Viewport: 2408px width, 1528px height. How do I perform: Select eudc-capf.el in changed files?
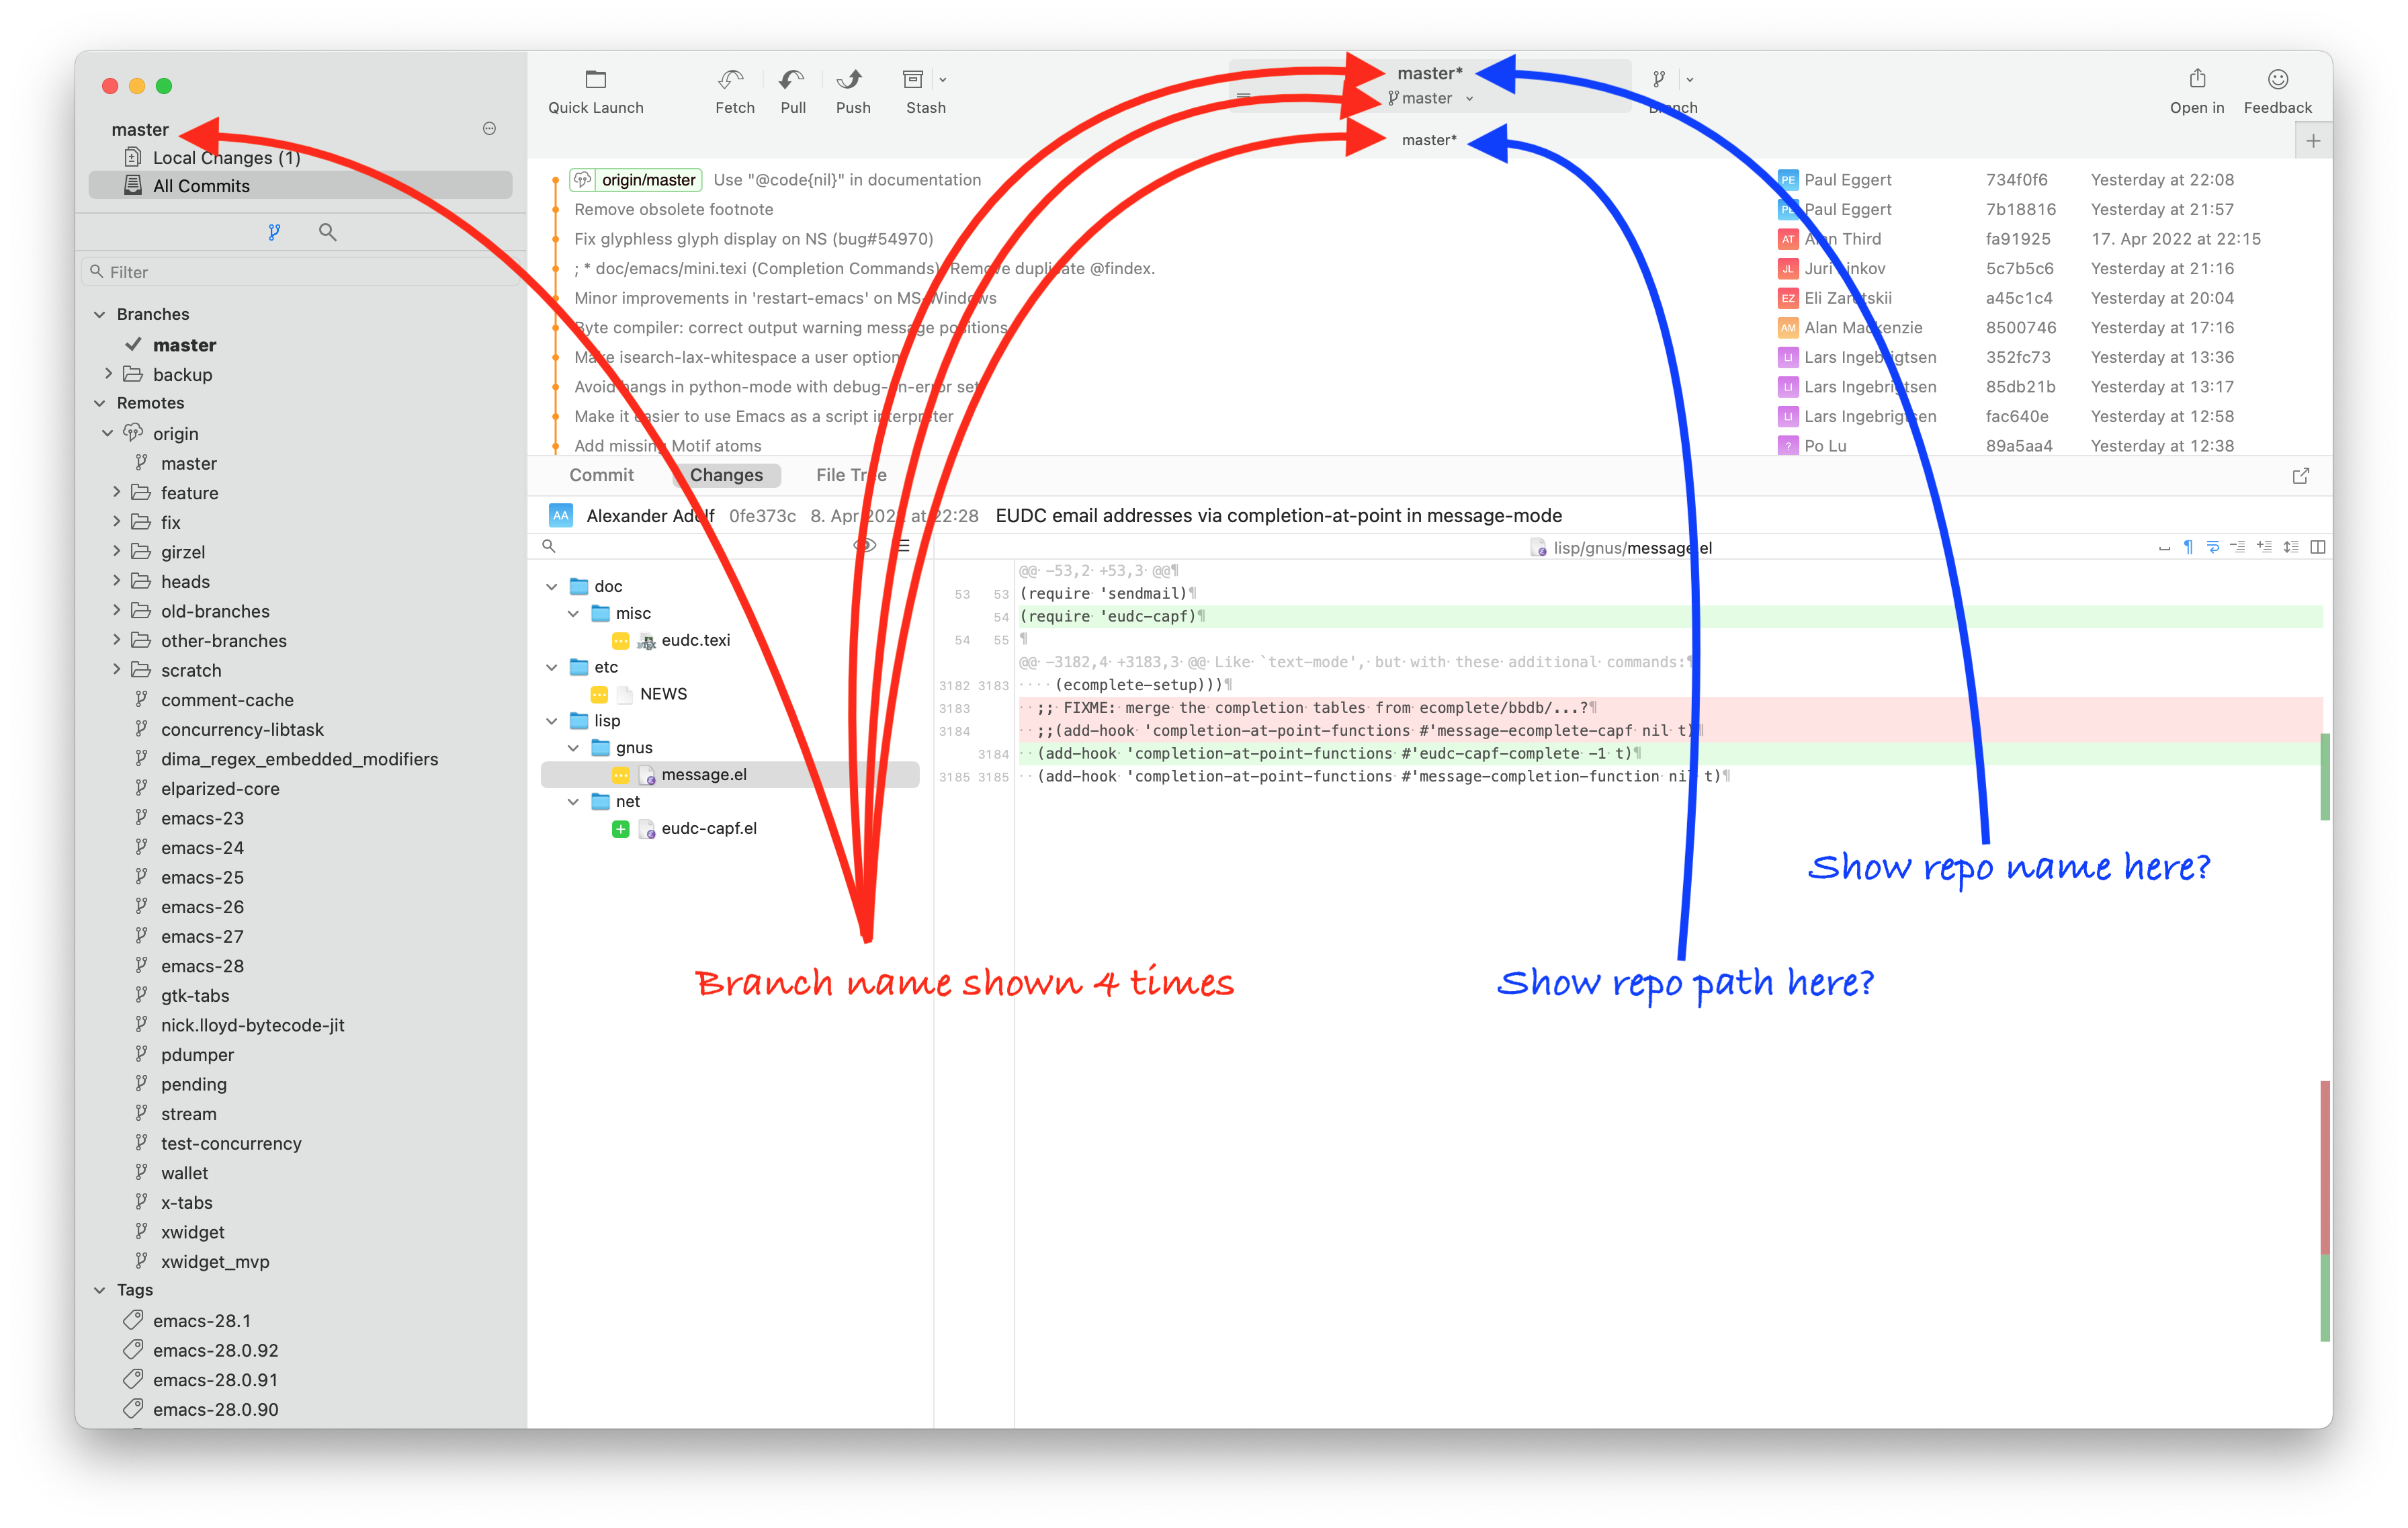point(708,828)
